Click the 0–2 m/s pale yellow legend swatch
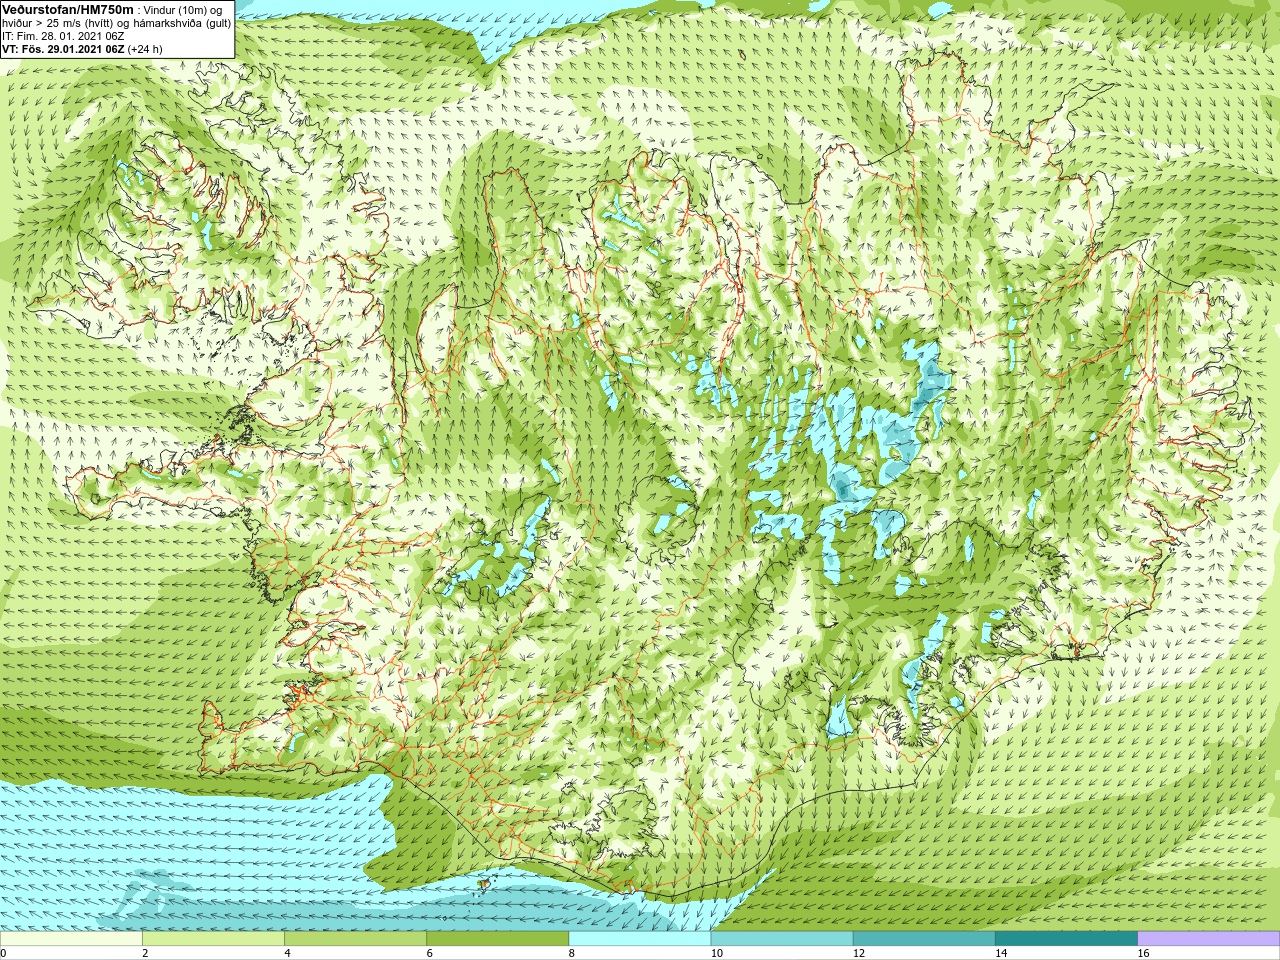 (71, 939)
